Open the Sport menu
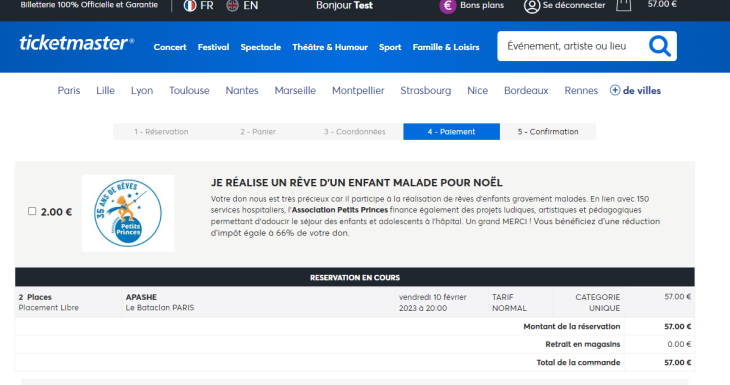 [390, 47]
